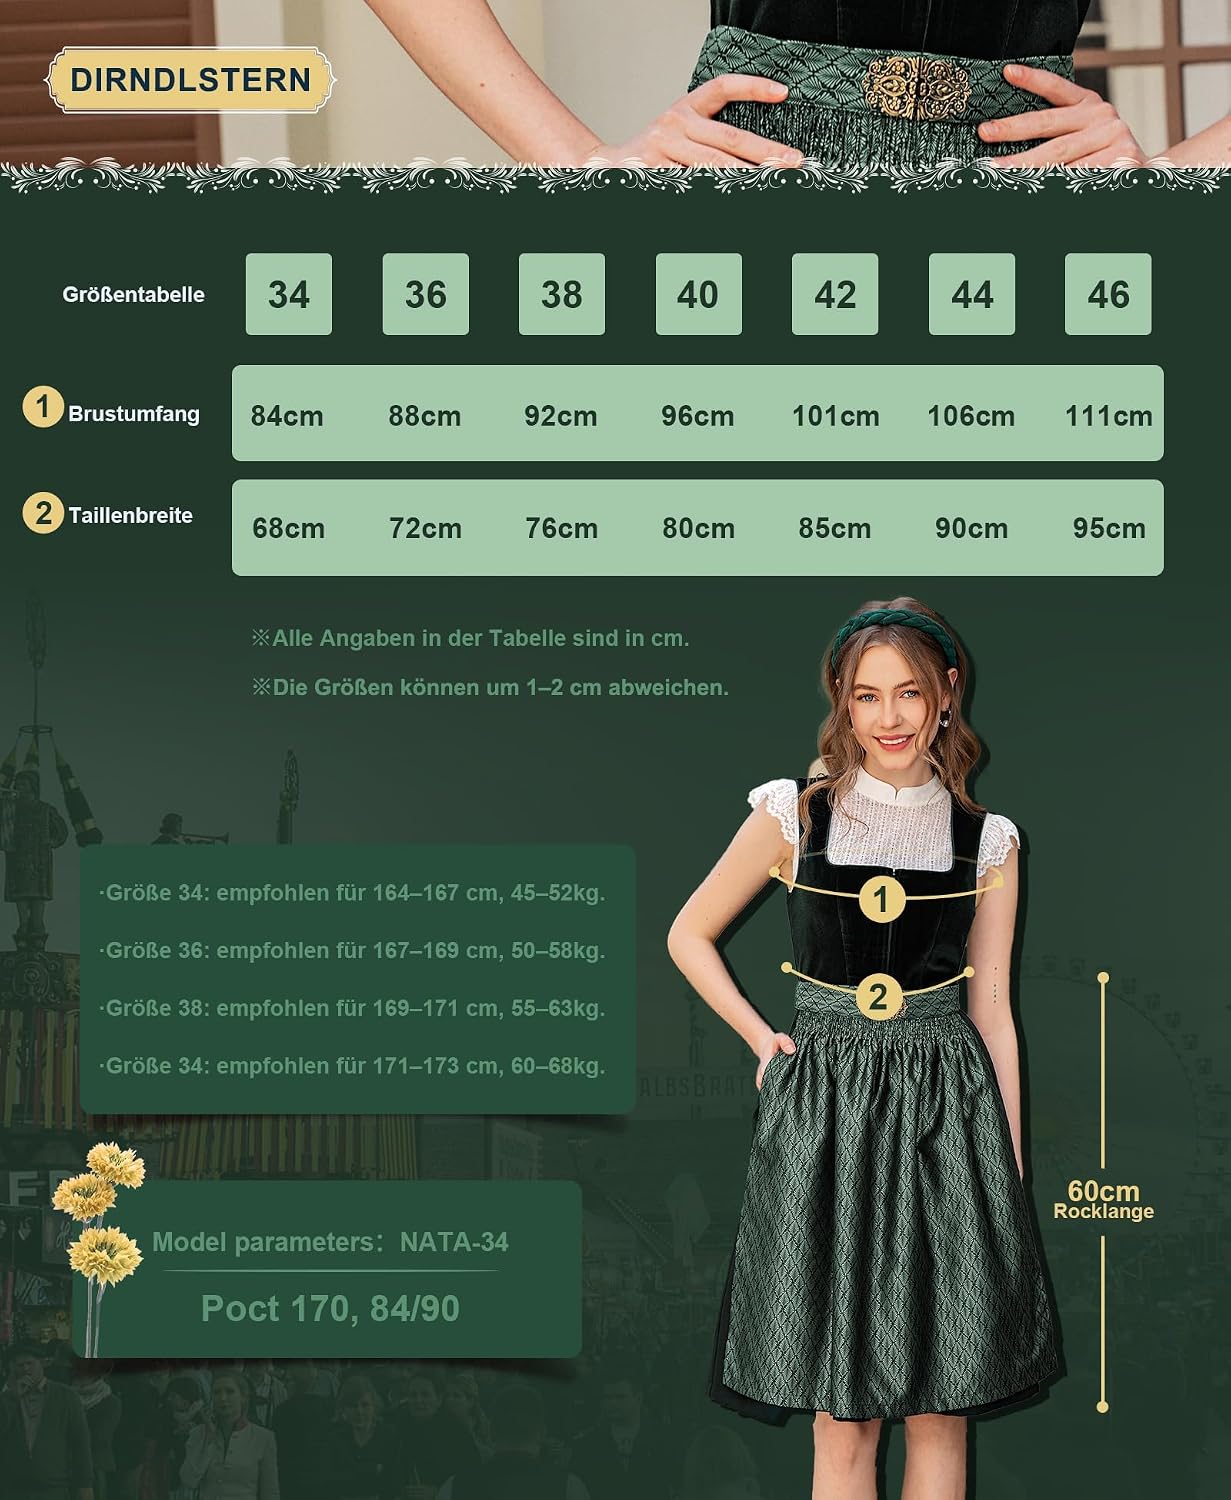Click the 'Model parameters: NATA-34' text
Viewport: 1231px width, 1500px height.
(330, 1242)
